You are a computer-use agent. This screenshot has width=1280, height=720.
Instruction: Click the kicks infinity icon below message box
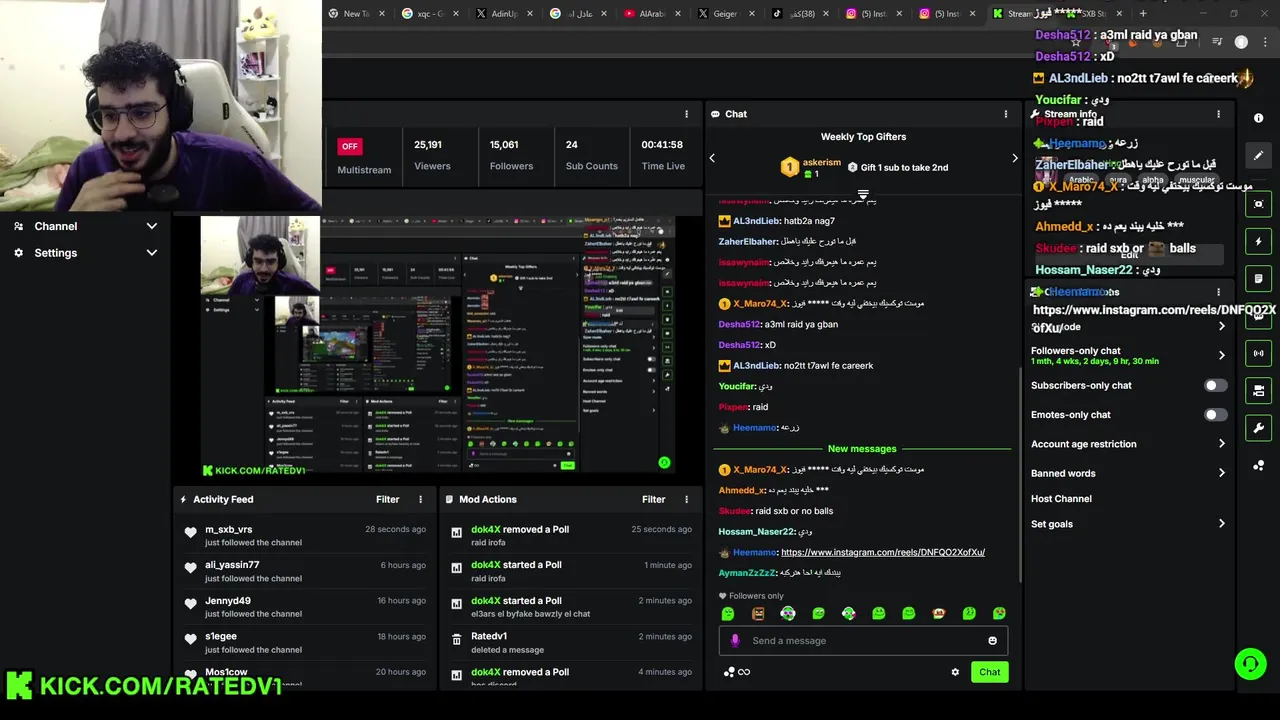[737, 672]
